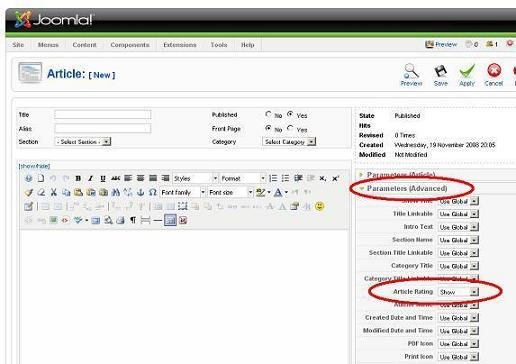Viewport: 516px width, 364px height.
Task: Open the Site menu
Action: tap(18, 45)
